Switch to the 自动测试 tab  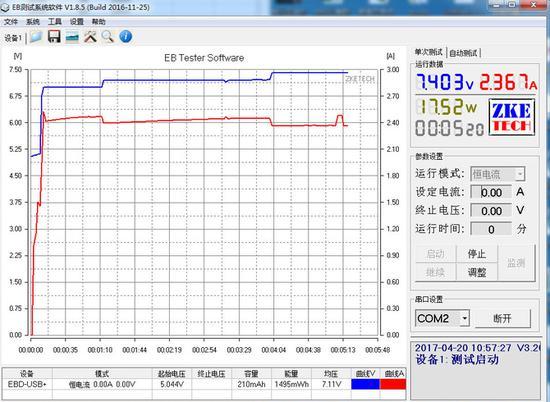pyautogui.click(x=463, y=53)
